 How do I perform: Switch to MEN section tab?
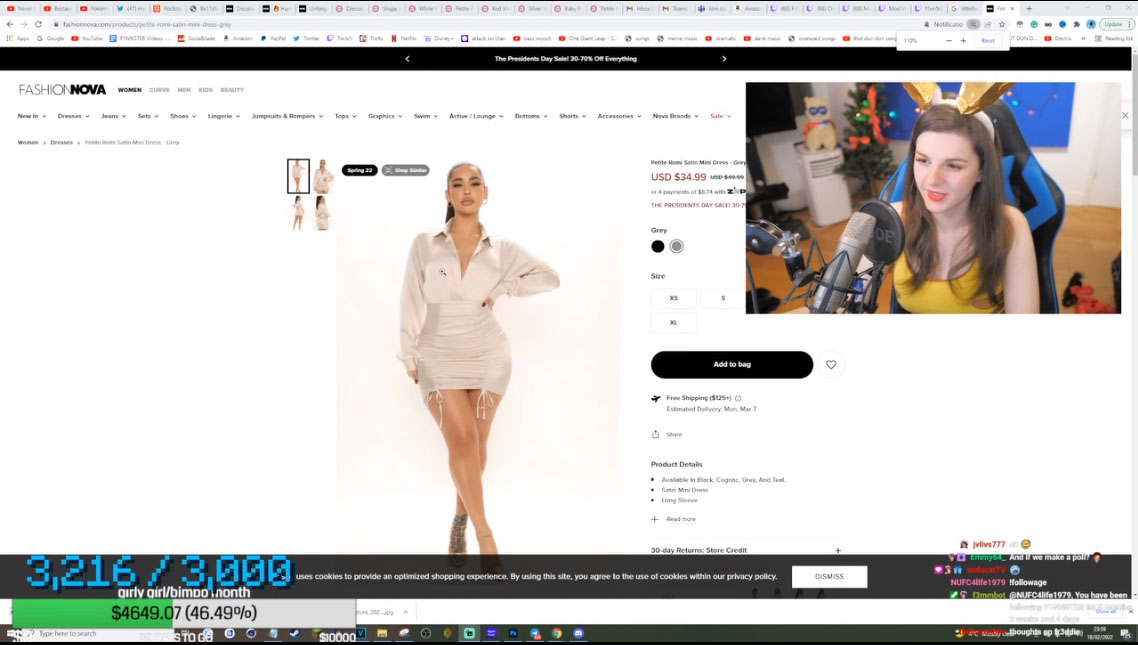point(184,90)
